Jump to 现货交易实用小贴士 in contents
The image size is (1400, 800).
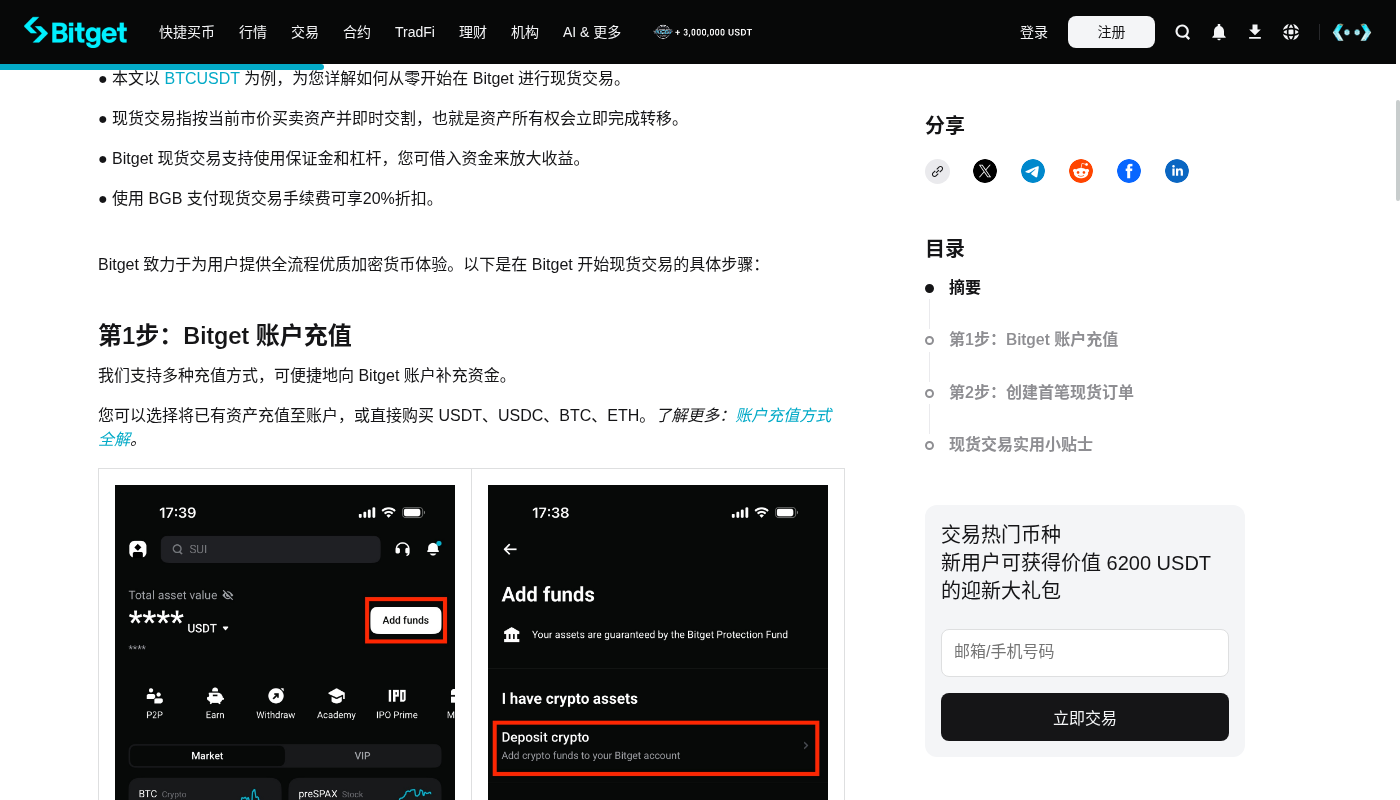point(1021,444)
